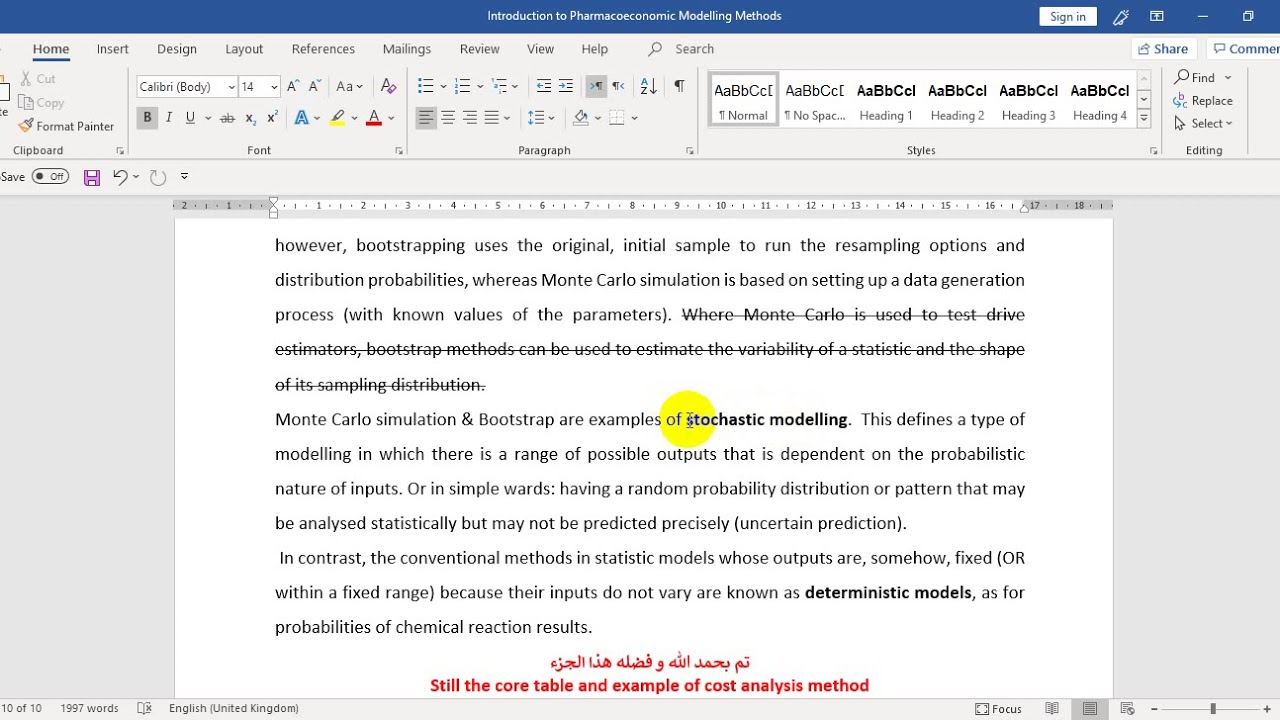Open Text Effects and Typography

pos(301,118)
